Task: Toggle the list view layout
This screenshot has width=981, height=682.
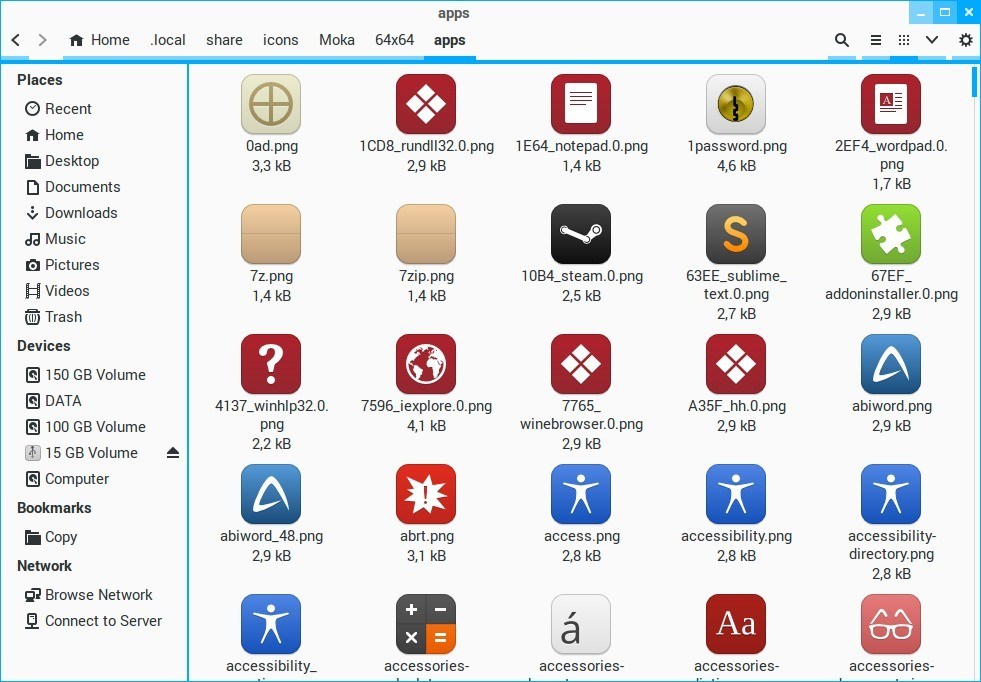Action: pyautogui.click(x=874, y=40)
